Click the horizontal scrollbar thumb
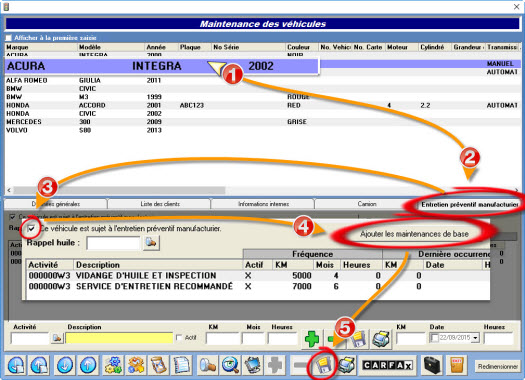The image size is (525, 380). 119,190
